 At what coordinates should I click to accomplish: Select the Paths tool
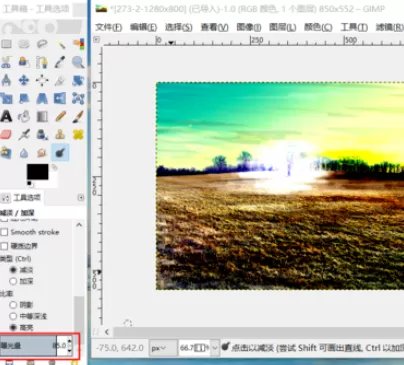(42, 62)
